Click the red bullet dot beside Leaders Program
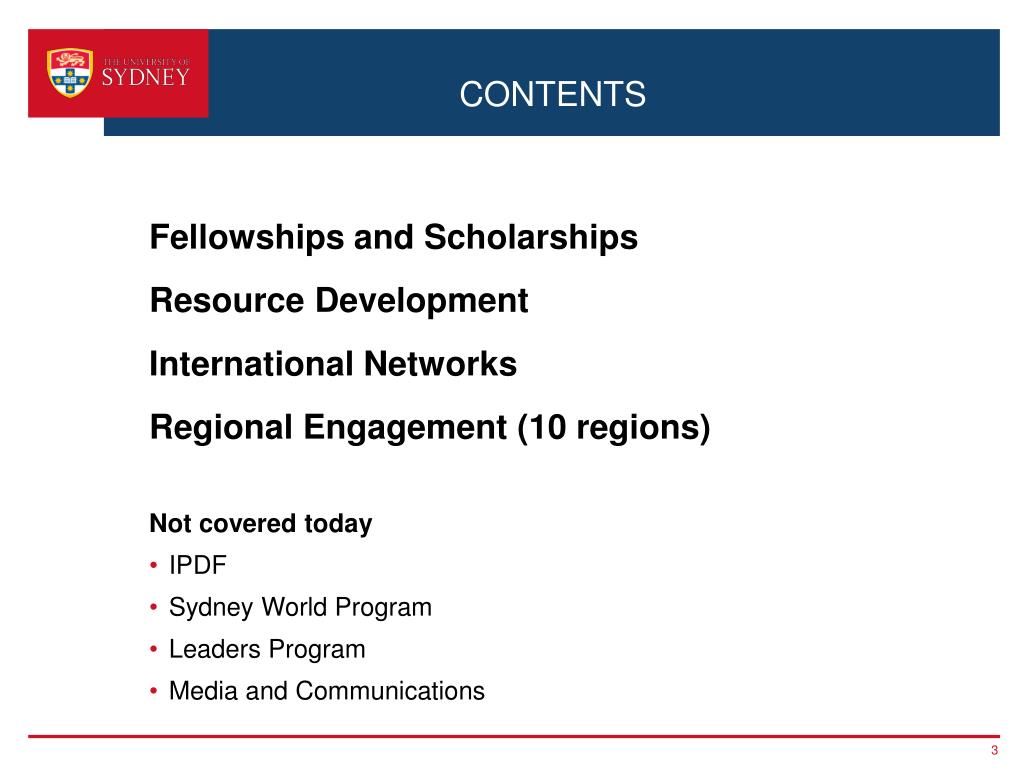Viewport: 1024px width, 768px height. pos(153,649)
